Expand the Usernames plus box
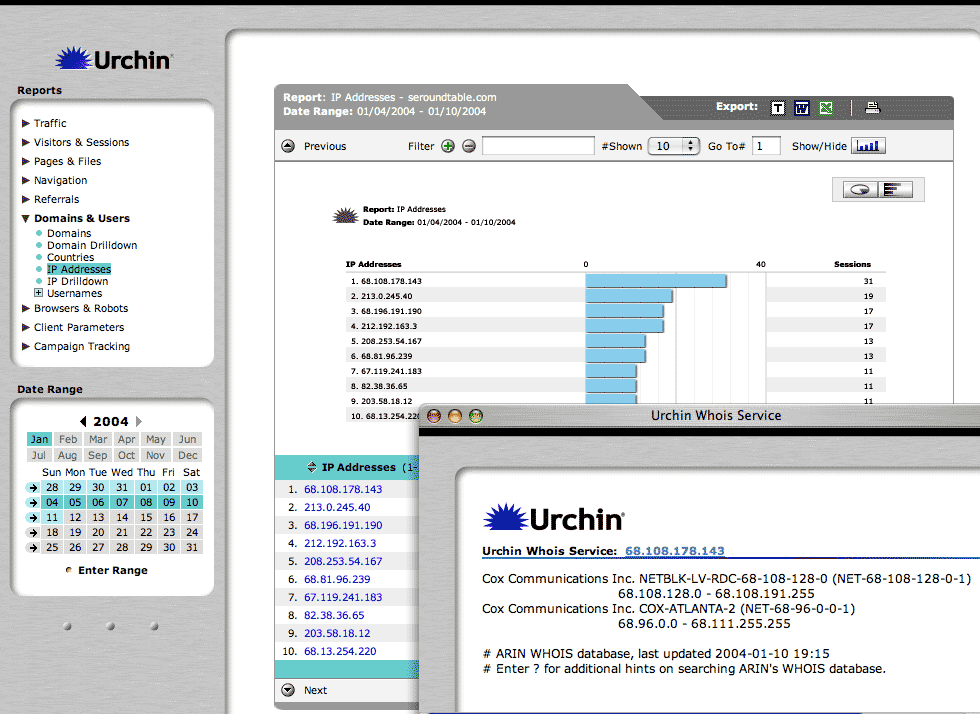Viewport: 980px width, 714px height. click(38, 293)
